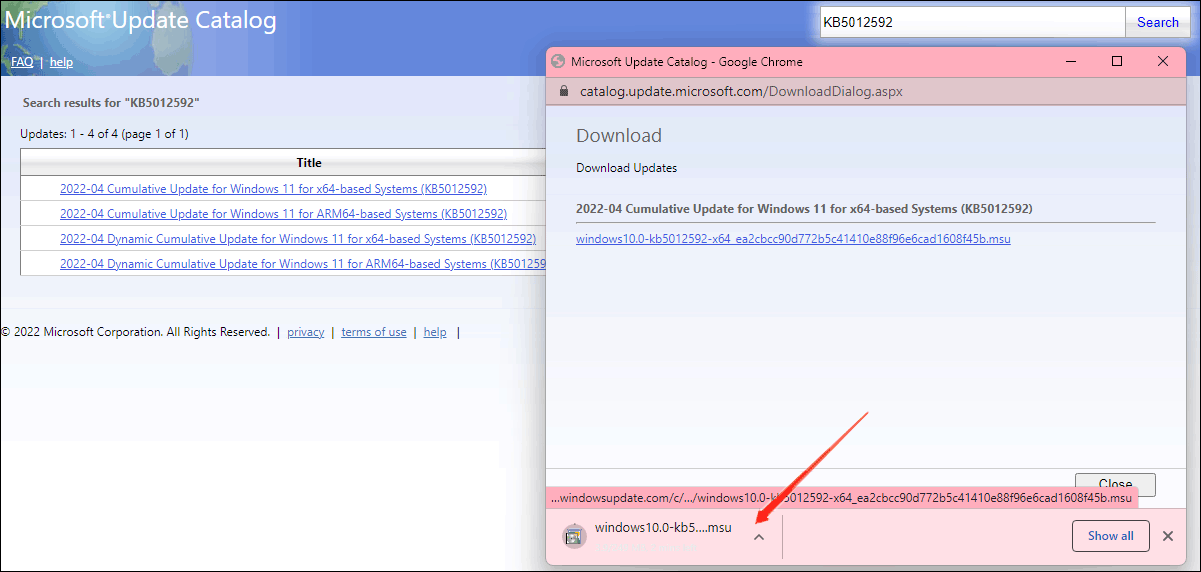Click the 'Updates: 1 - 4 of 4' text
This screenshot has height=572, width=1201.
tap(104, 134)
